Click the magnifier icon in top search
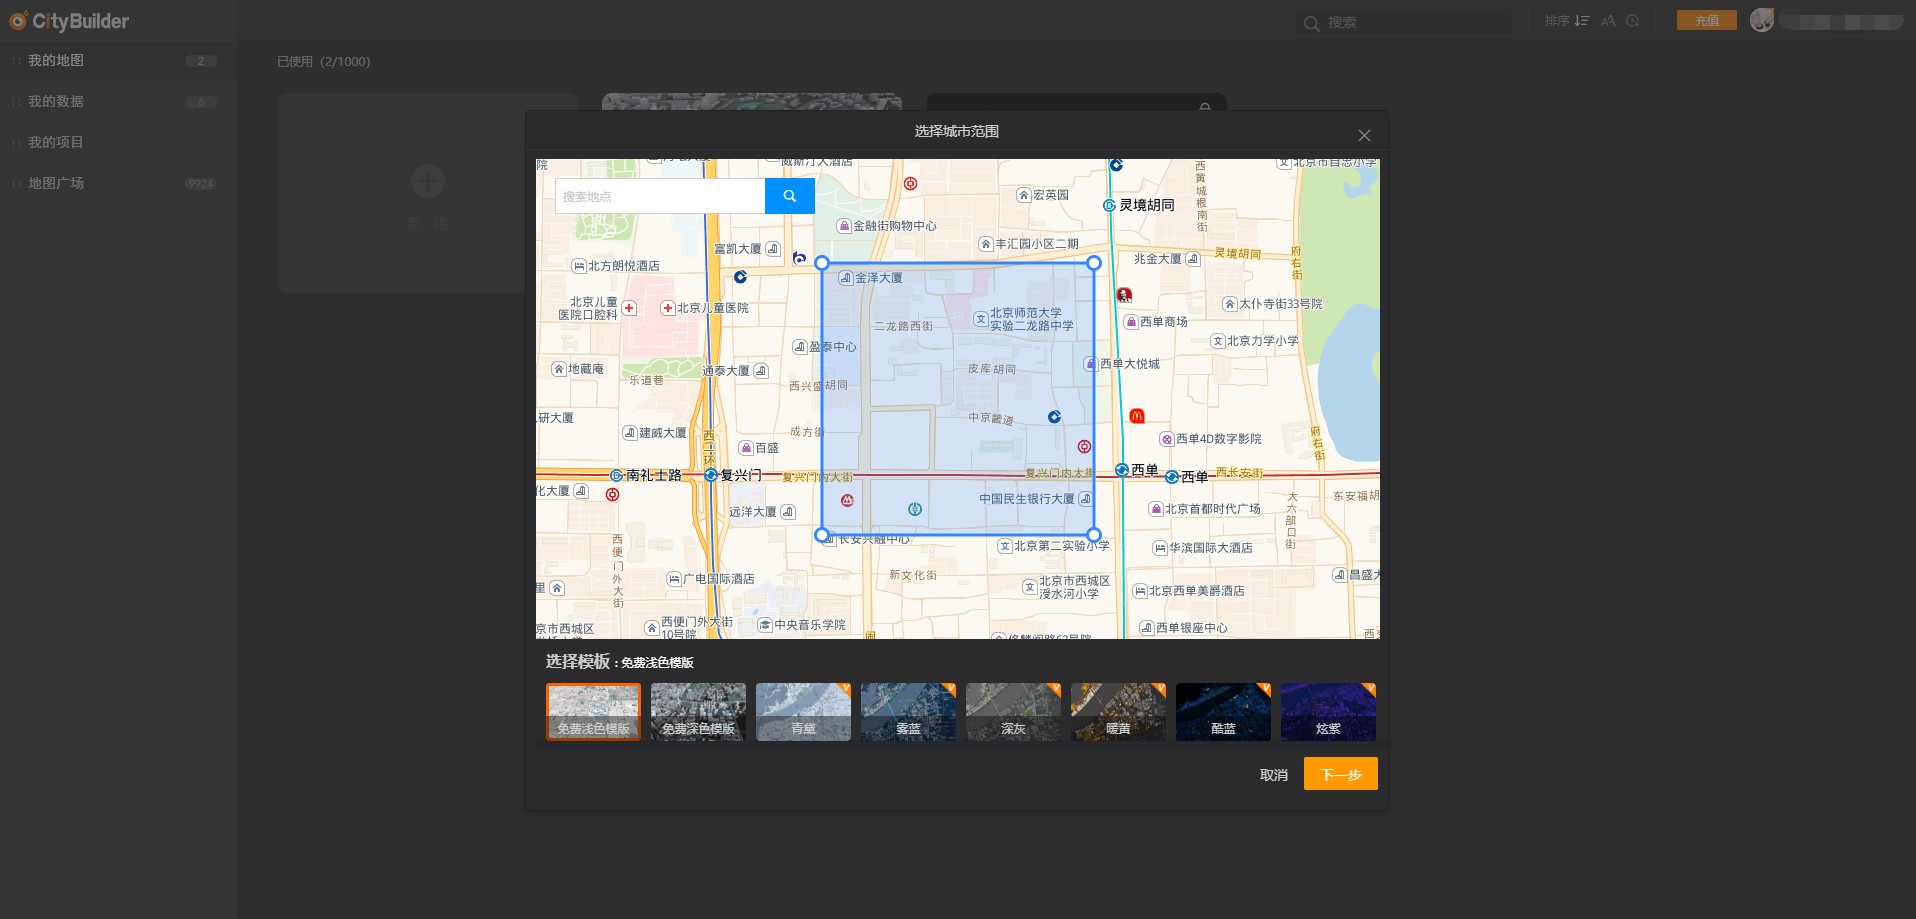 (1311, 23)
